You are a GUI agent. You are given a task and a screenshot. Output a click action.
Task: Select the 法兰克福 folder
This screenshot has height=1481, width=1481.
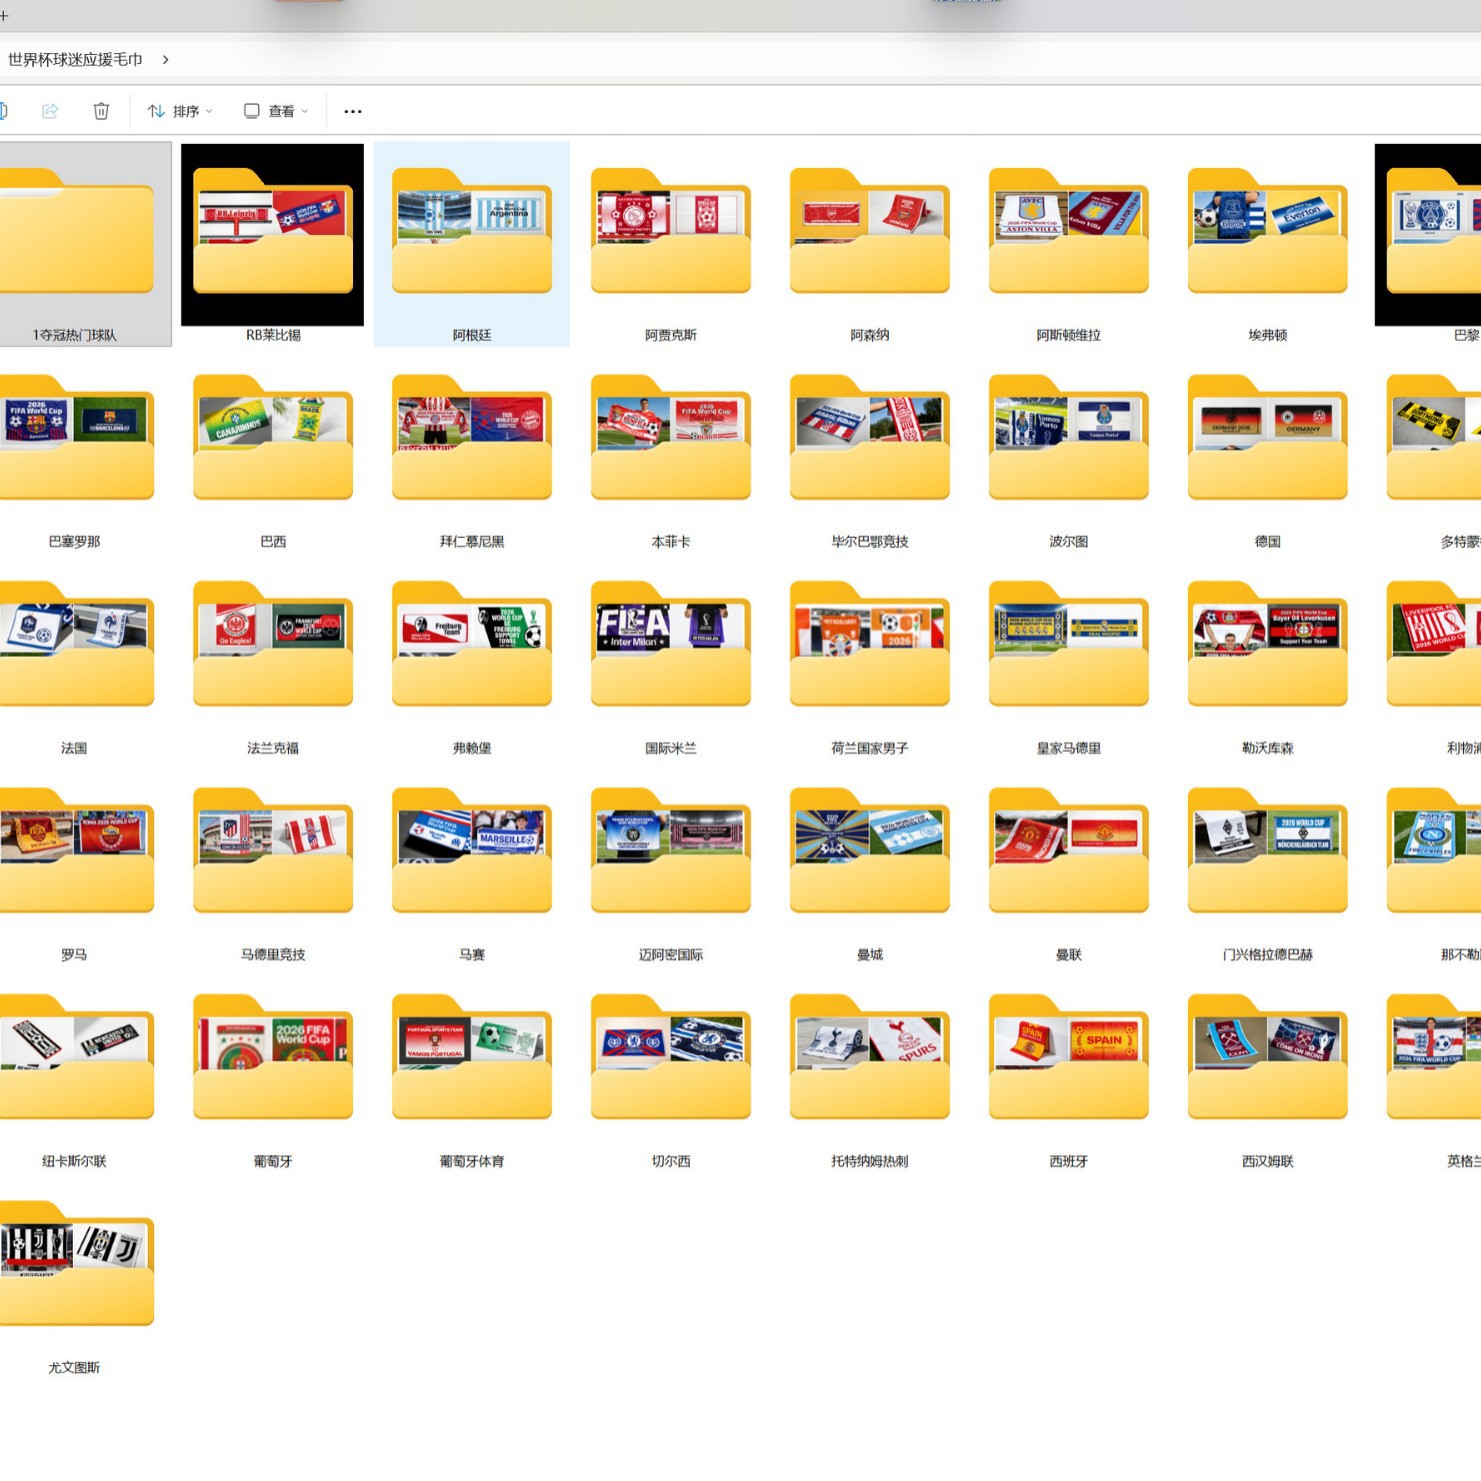273,644
